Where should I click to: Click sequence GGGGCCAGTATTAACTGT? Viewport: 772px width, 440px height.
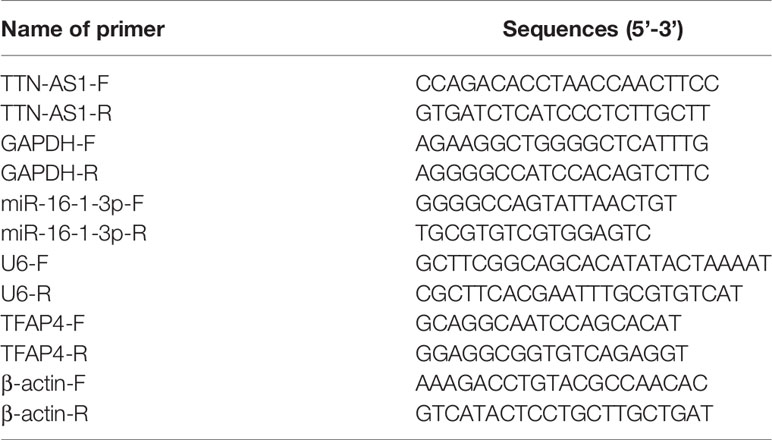[x=546, y=203]
